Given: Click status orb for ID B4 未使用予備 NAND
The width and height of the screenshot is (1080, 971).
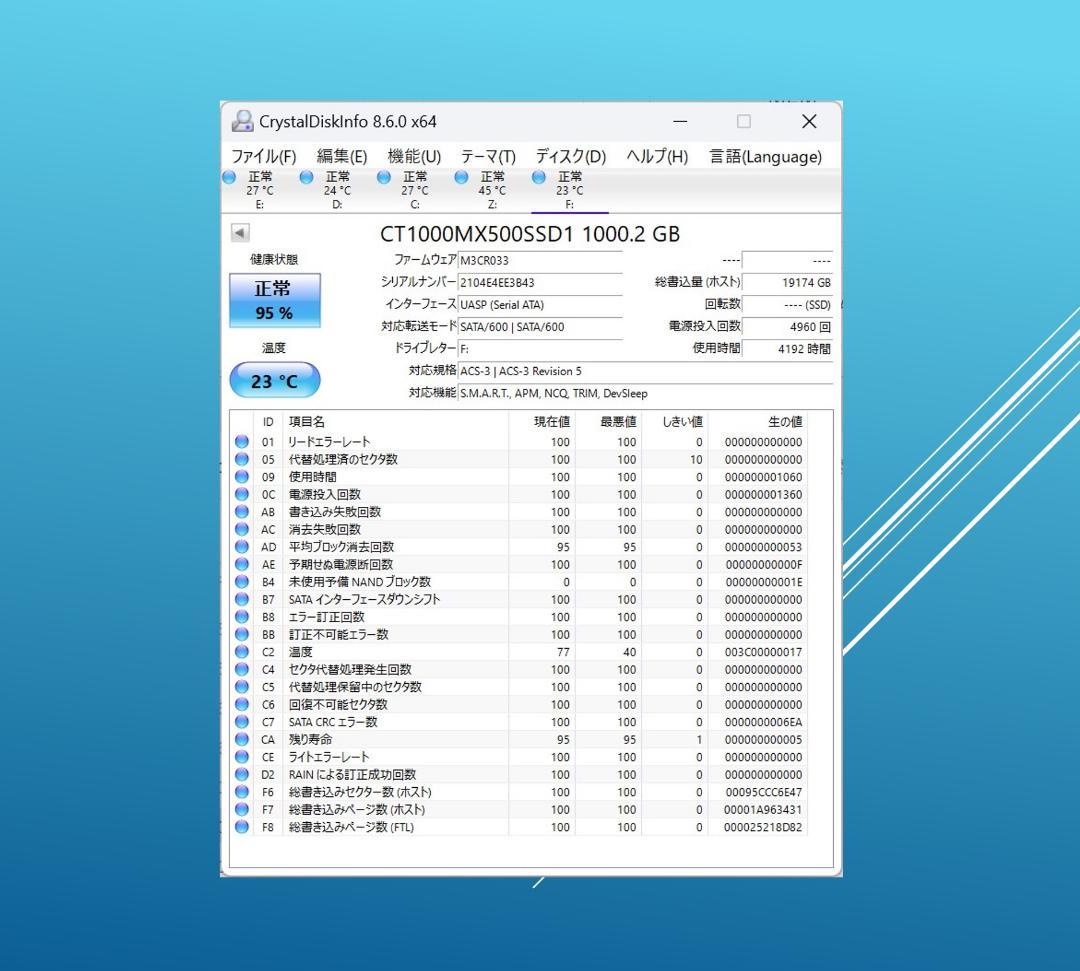Looking at the screenshot, I should pos(242,582).
